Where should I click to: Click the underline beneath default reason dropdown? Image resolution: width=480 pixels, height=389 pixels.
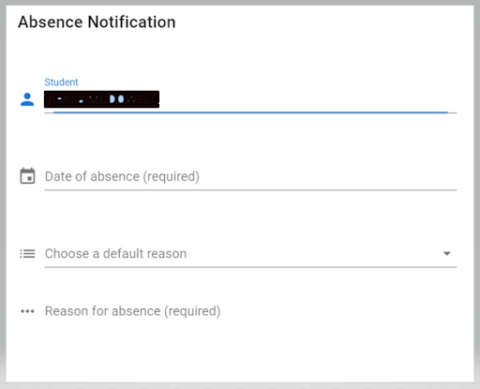[251, 267]
